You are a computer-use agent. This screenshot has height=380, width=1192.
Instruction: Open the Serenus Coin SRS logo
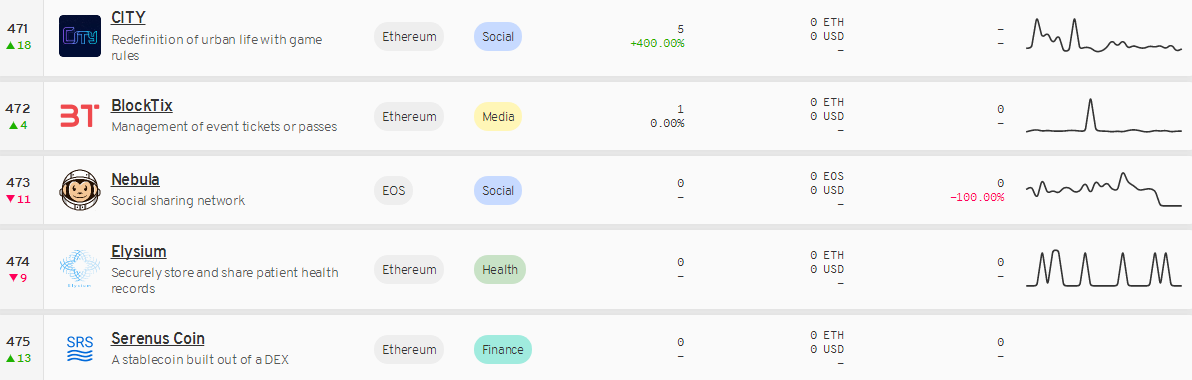tap(80, 349)
